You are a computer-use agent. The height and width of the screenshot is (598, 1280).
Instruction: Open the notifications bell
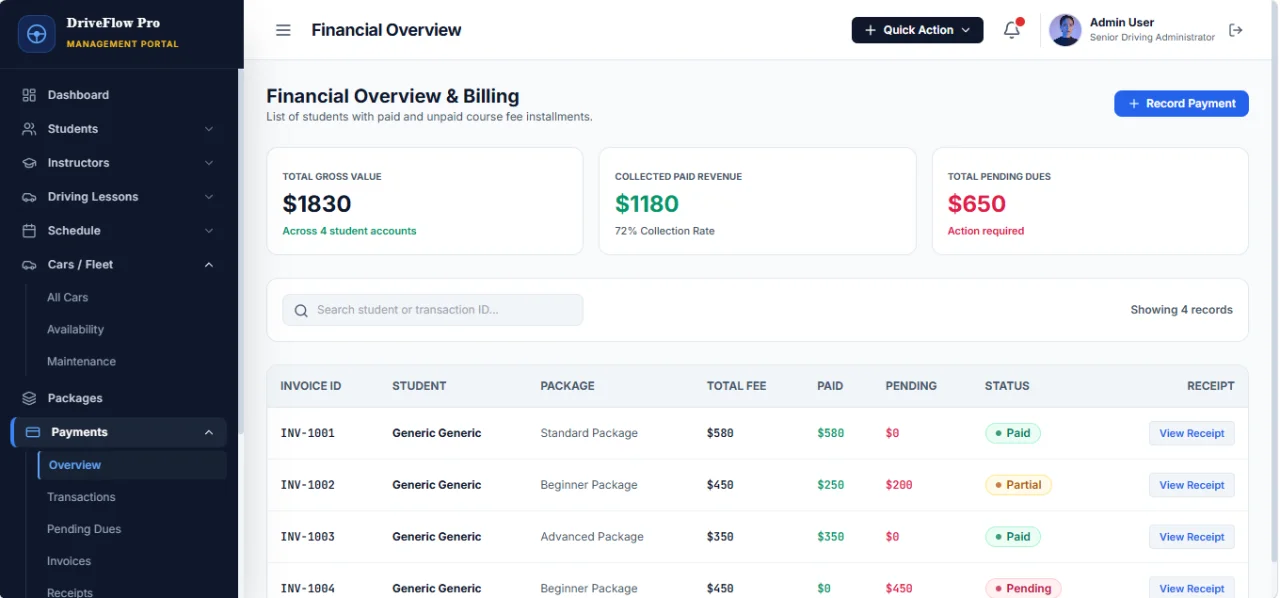pyautogui.click(x=1012, y=30)
